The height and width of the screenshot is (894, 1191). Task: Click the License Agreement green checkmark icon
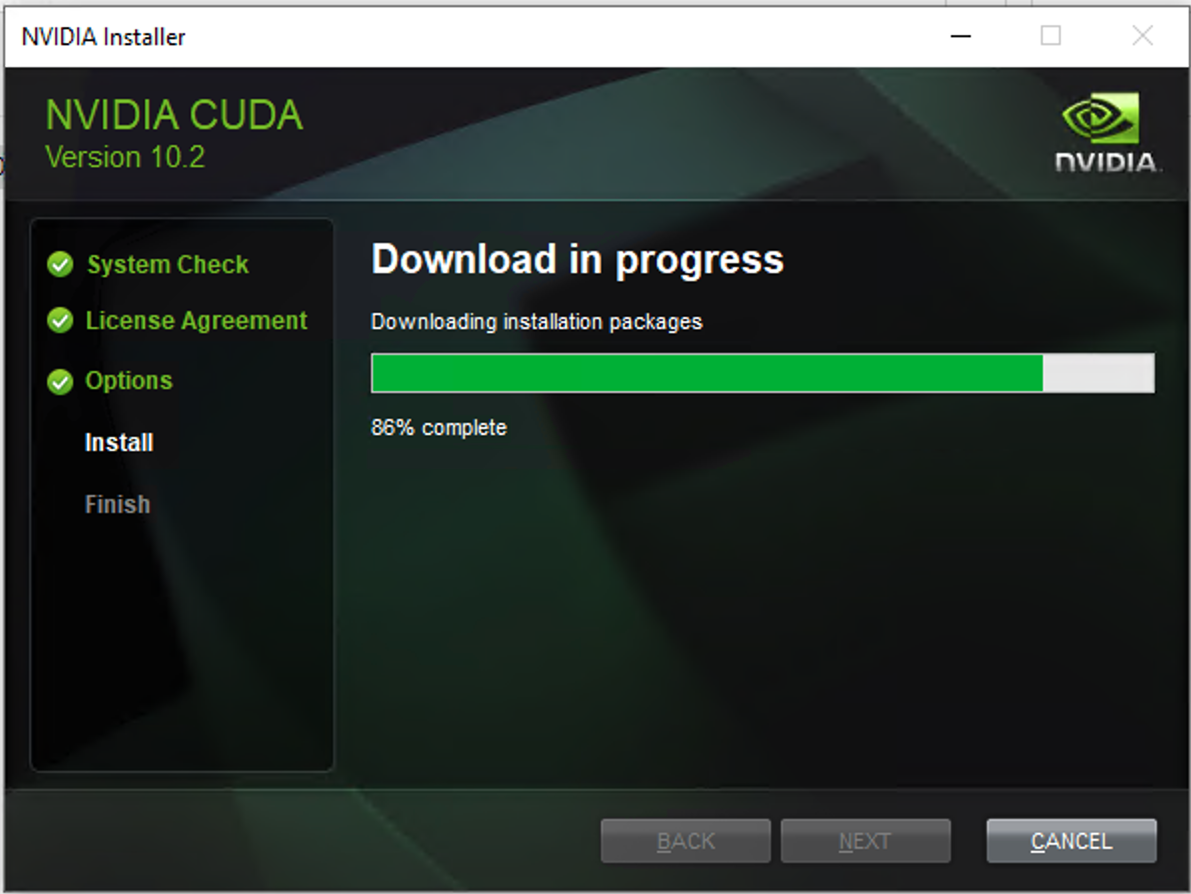[60, 321]
